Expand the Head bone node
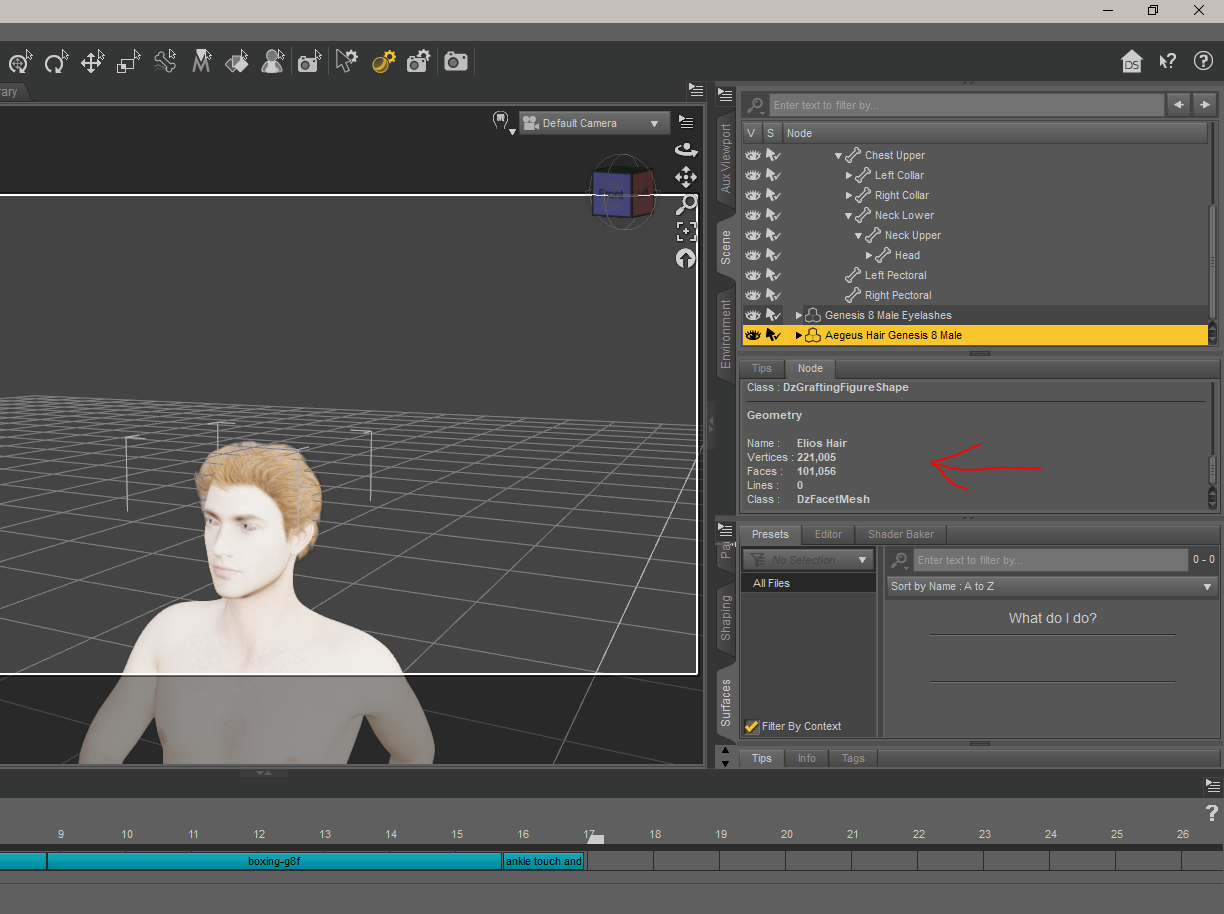This screenshot has height=914, width=1224. (869, 255)
